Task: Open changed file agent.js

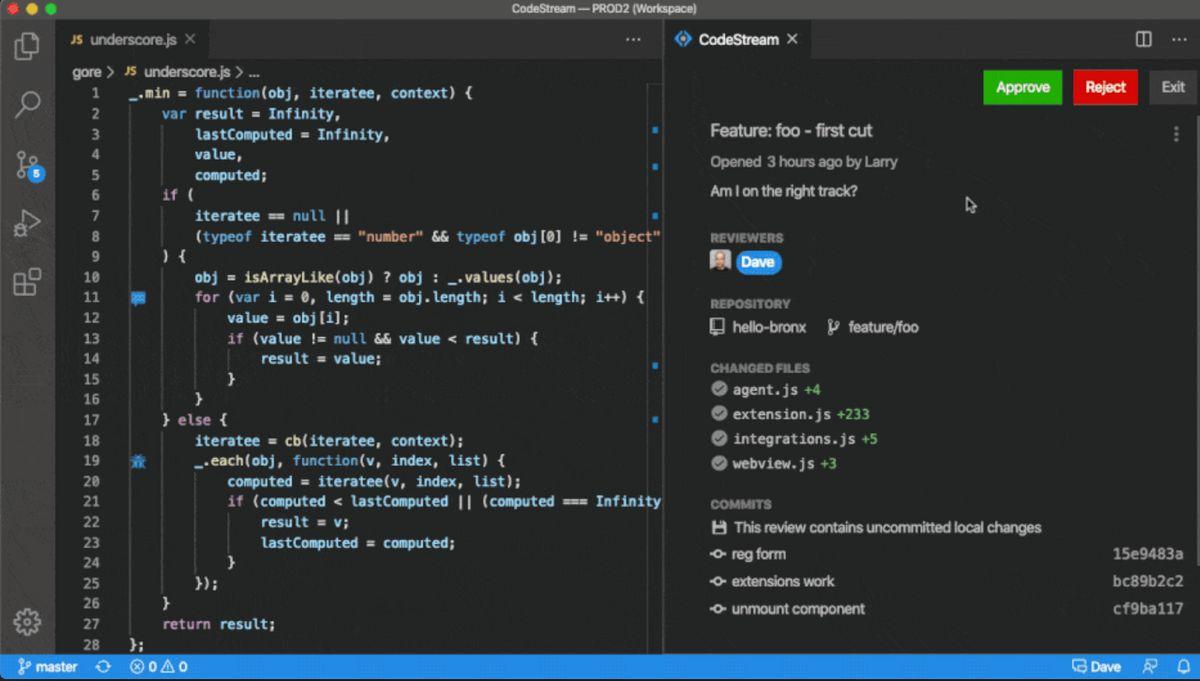Action: coord(766,389)
